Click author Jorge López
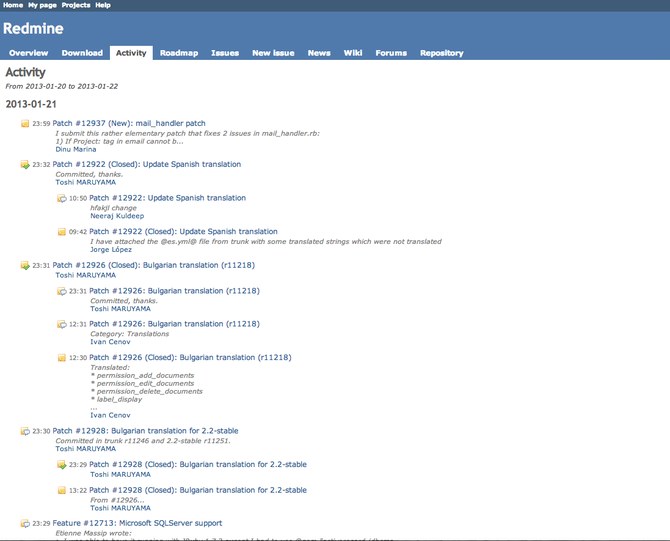Image resolution: width=670 pixels, height=541 pixels. (x=111, y=250)
